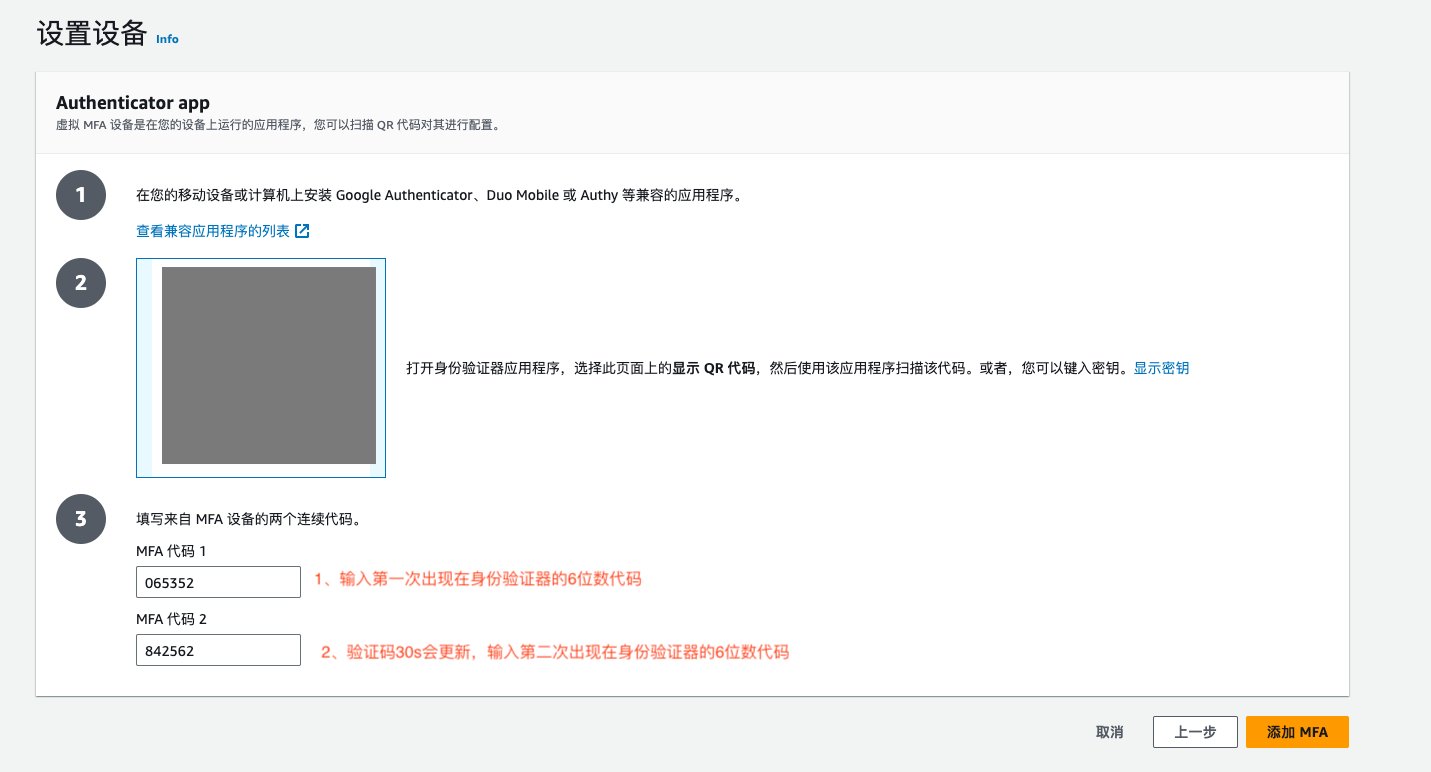Click the step 3 numbered circle
Viewport: 1431px width, 772px height.
(81, 519)
